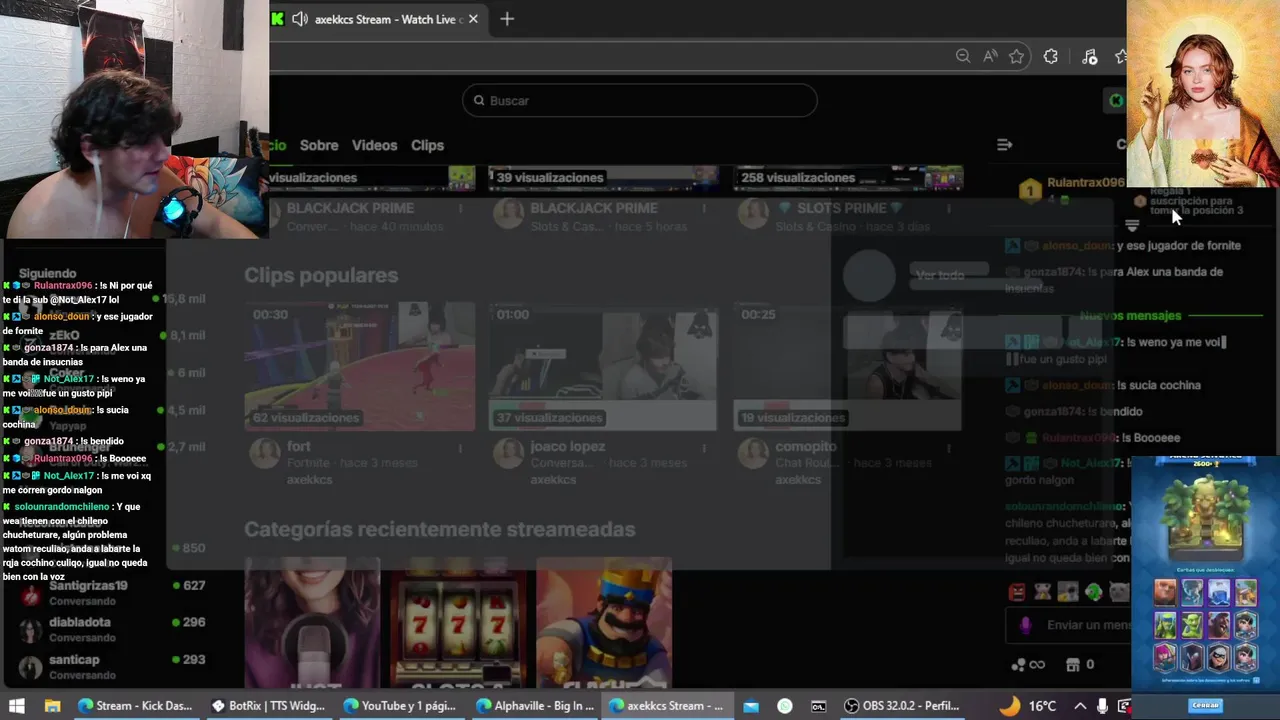Mute the axekkcs Stream tab audio
This screenshot has height=720, width=1280.
tap(299, 19)
